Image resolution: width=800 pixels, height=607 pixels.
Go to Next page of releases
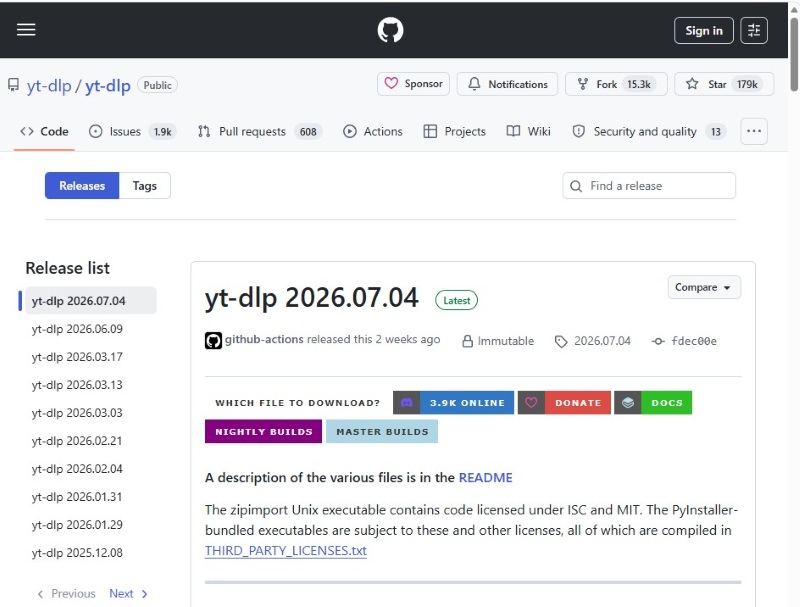pyautogui.click(x=129, y=594)
